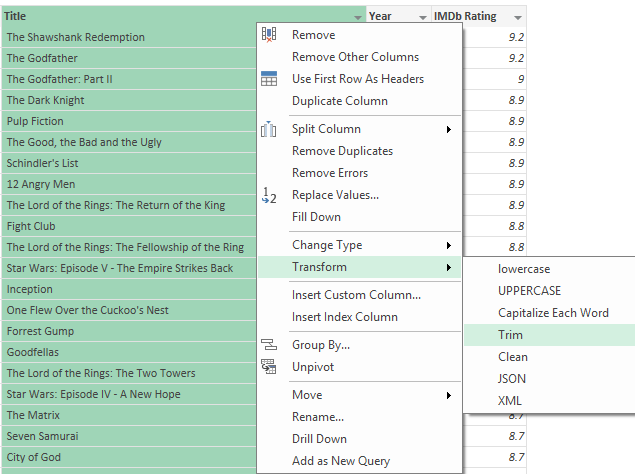Select Capitalize Each Word option
This screenshot has width=635, height=474.
tap(553, 313)
